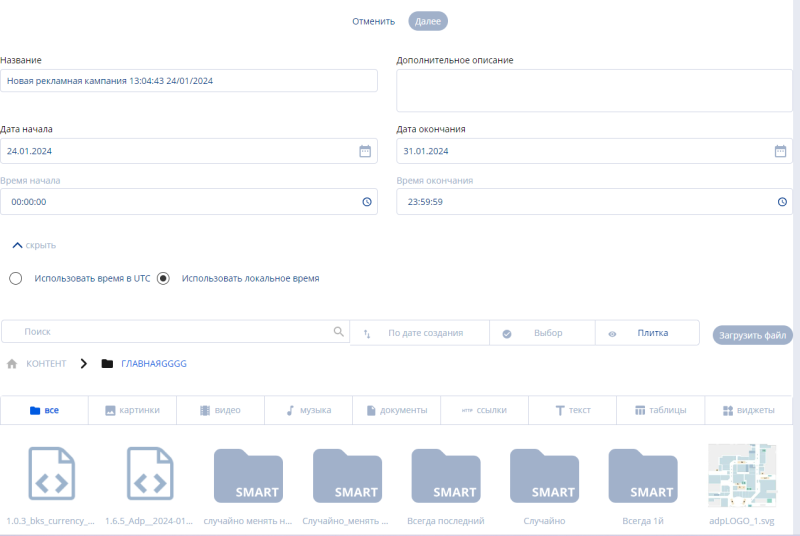Select the adpLOGO_1.svg thumbnail
The height and width of the screenshot is (536, 800).
[x=742, y=477]
